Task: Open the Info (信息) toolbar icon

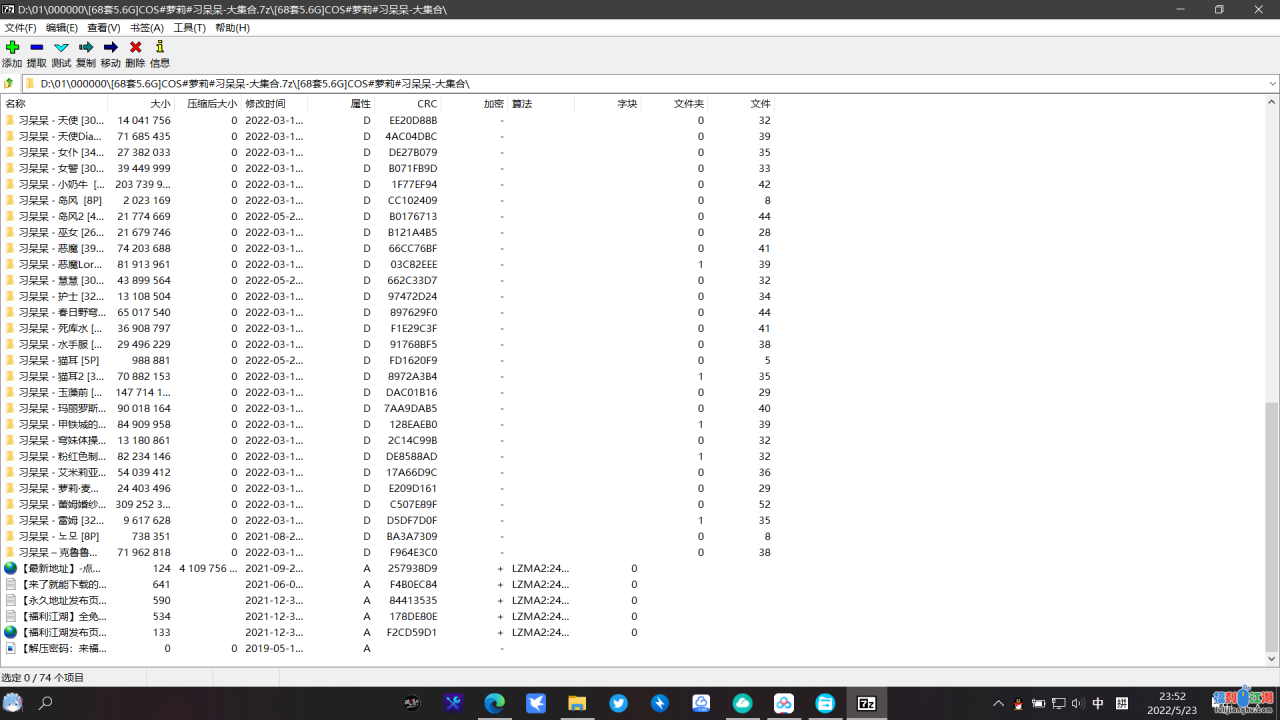Action: (159, 48)
